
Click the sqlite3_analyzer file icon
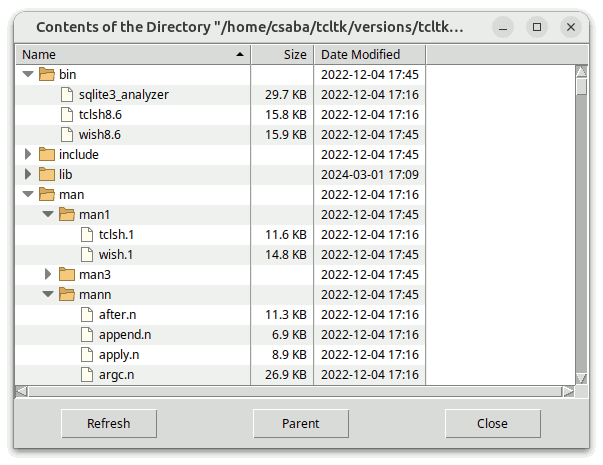point(67,94)
